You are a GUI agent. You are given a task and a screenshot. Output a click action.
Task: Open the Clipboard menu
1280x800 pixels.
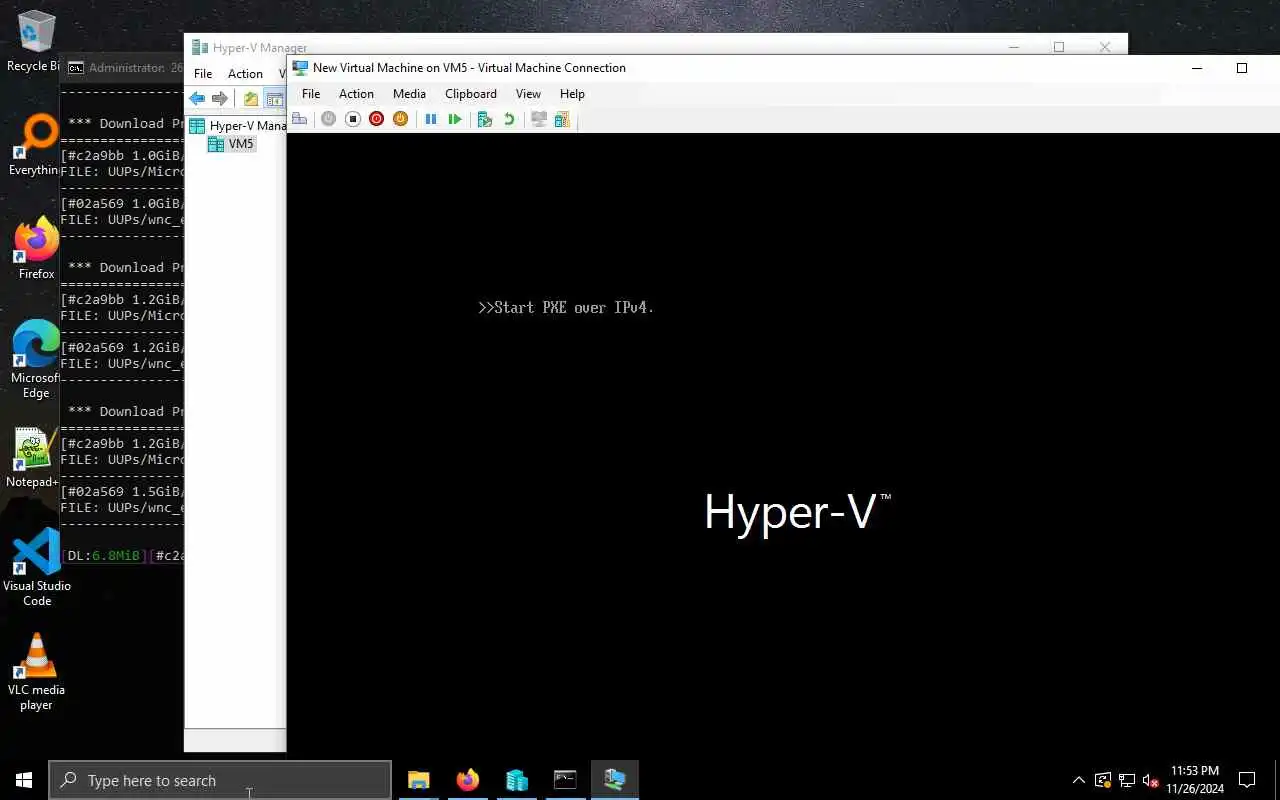471,94
